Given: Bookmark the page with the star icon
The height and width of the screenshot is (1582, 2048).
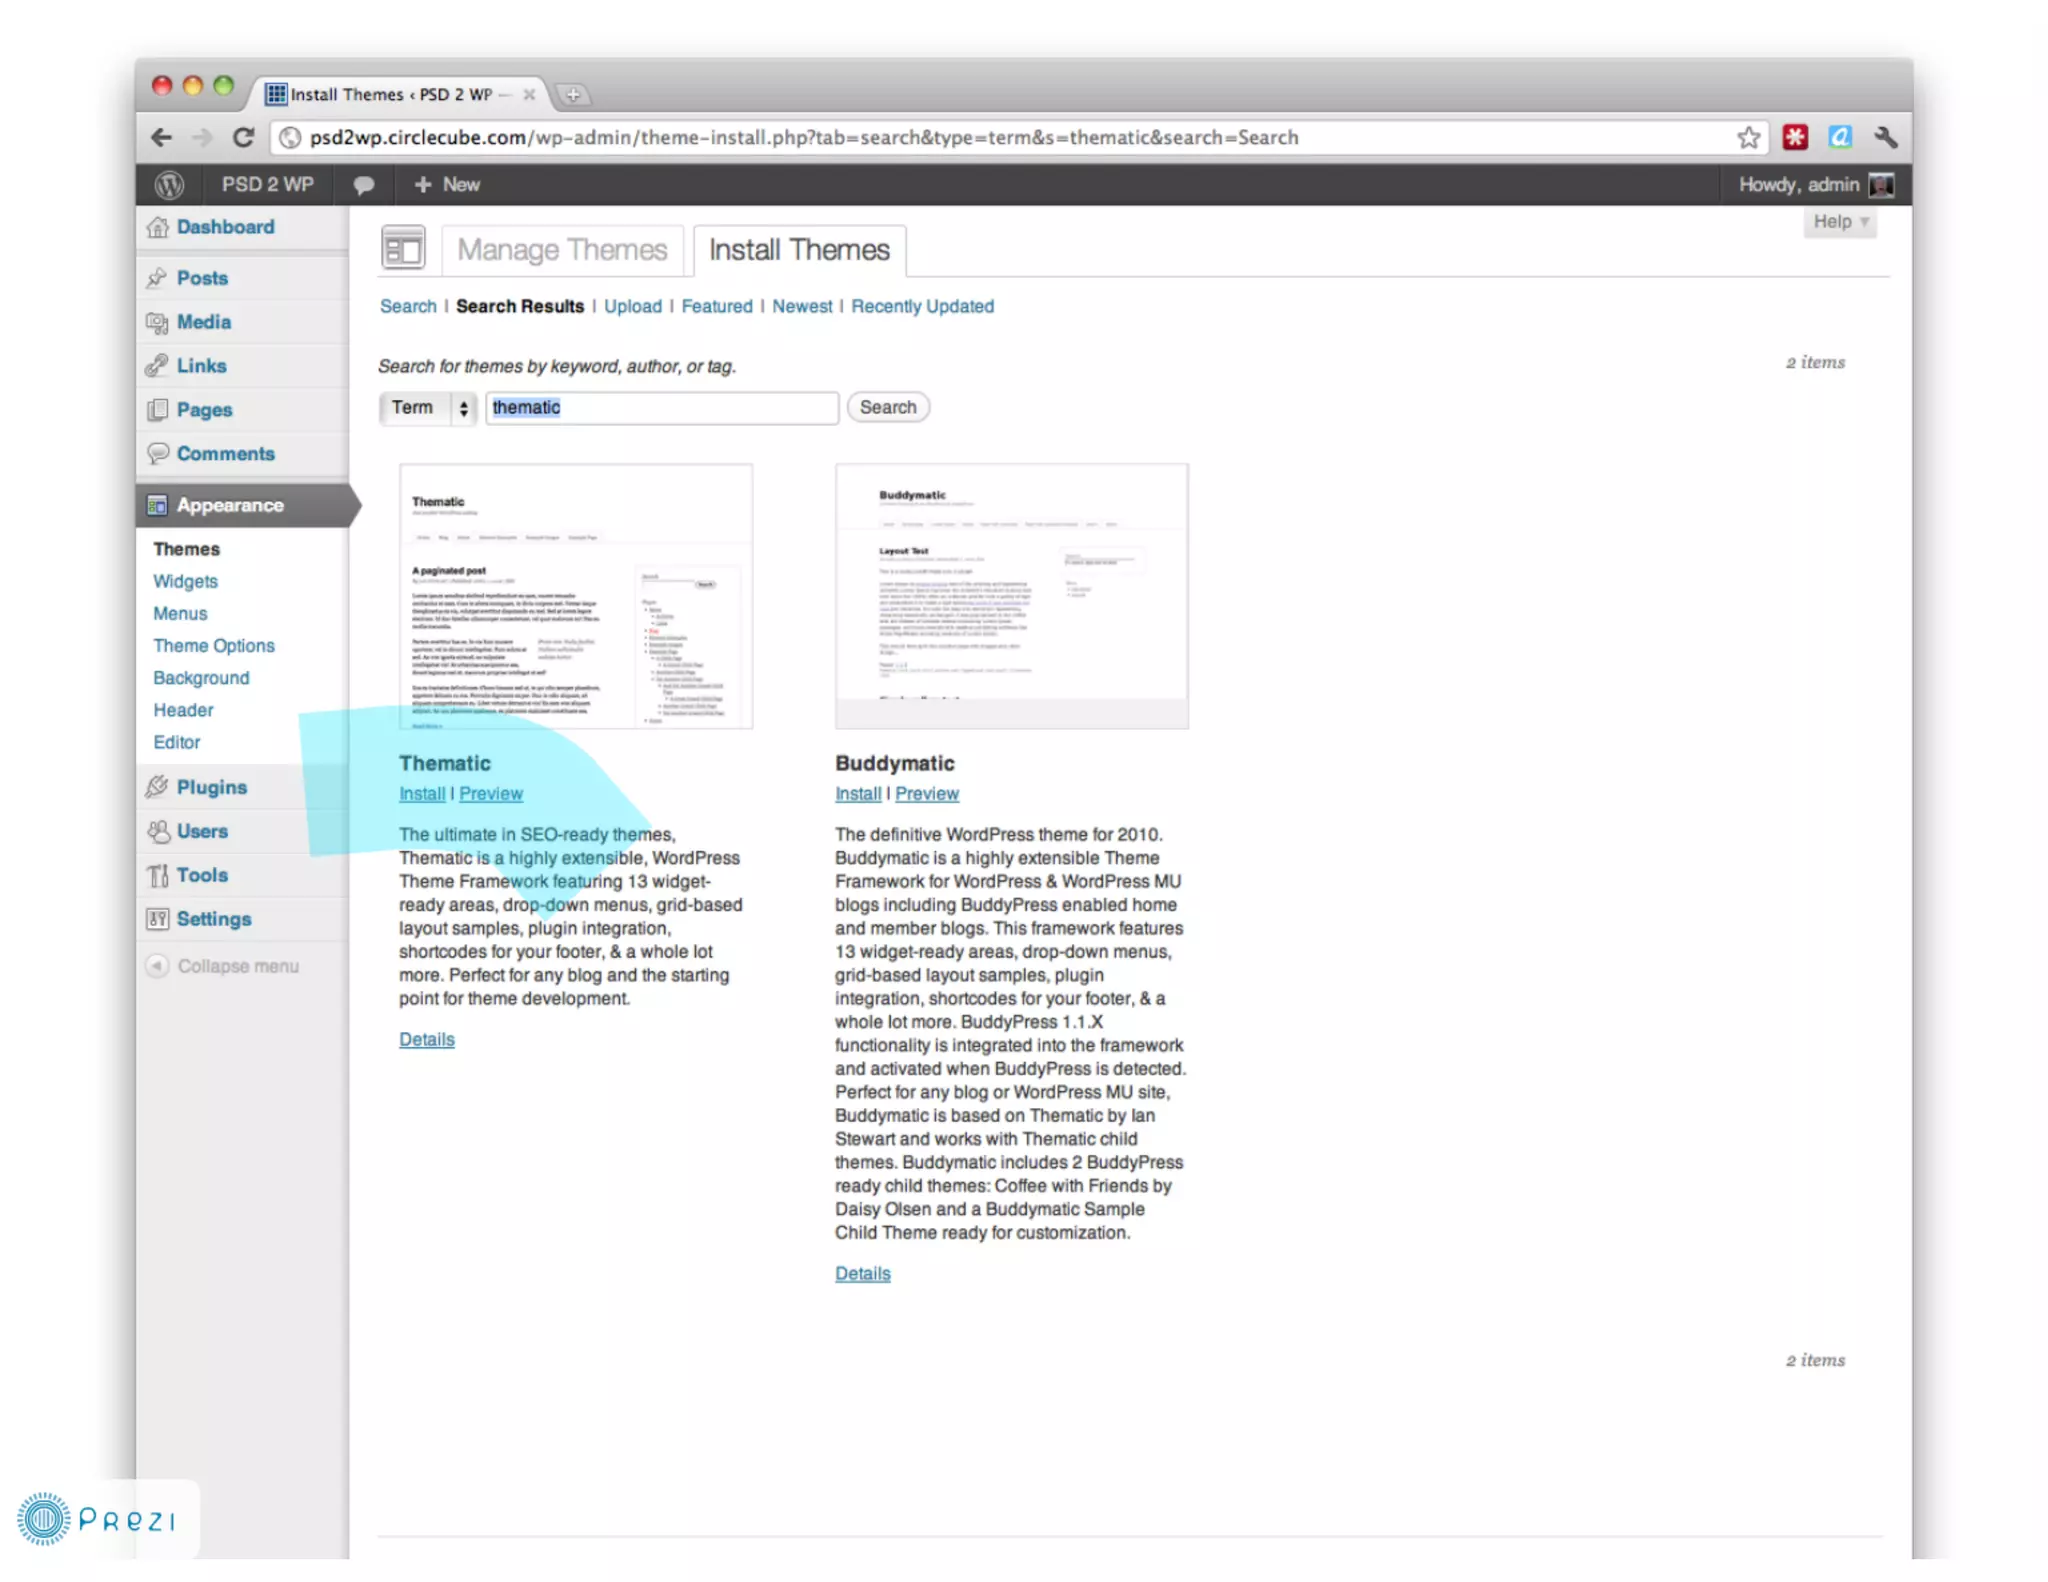Looking at the screenshot, I should (x=1748, y=137).
